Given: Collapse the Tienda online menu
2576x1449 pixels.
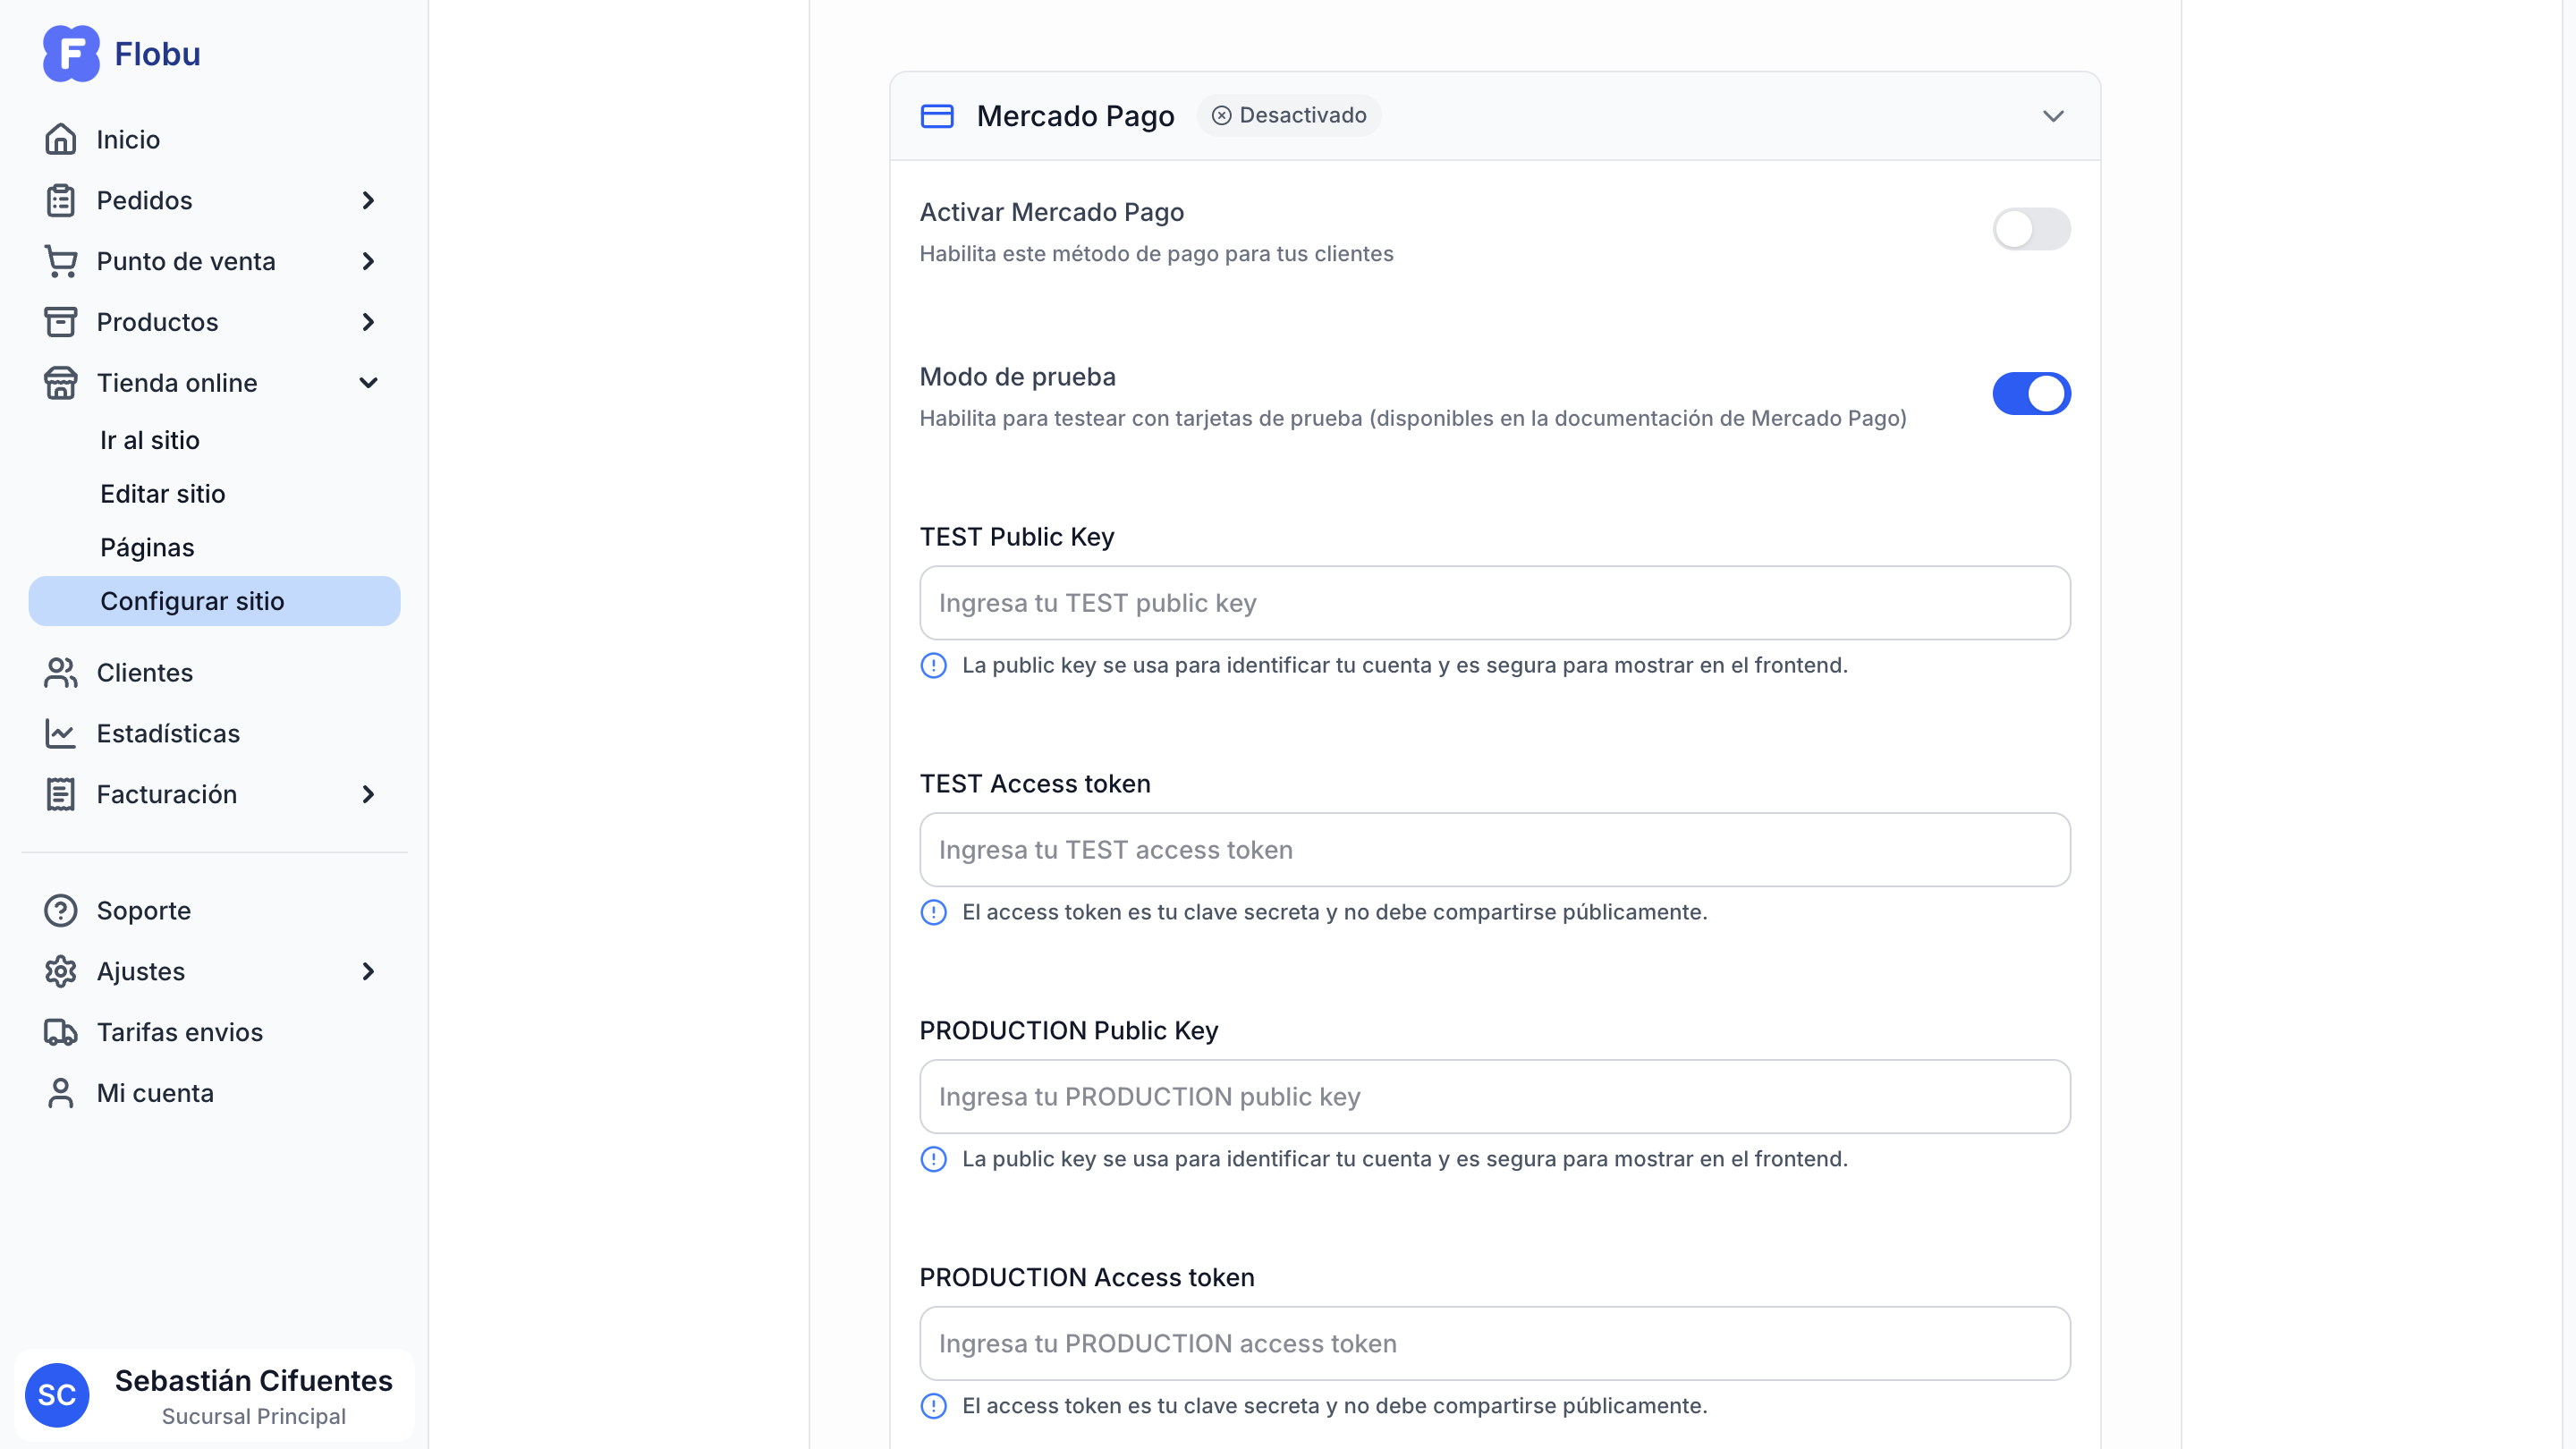Looking at the screenshot, I should point(368,383).
